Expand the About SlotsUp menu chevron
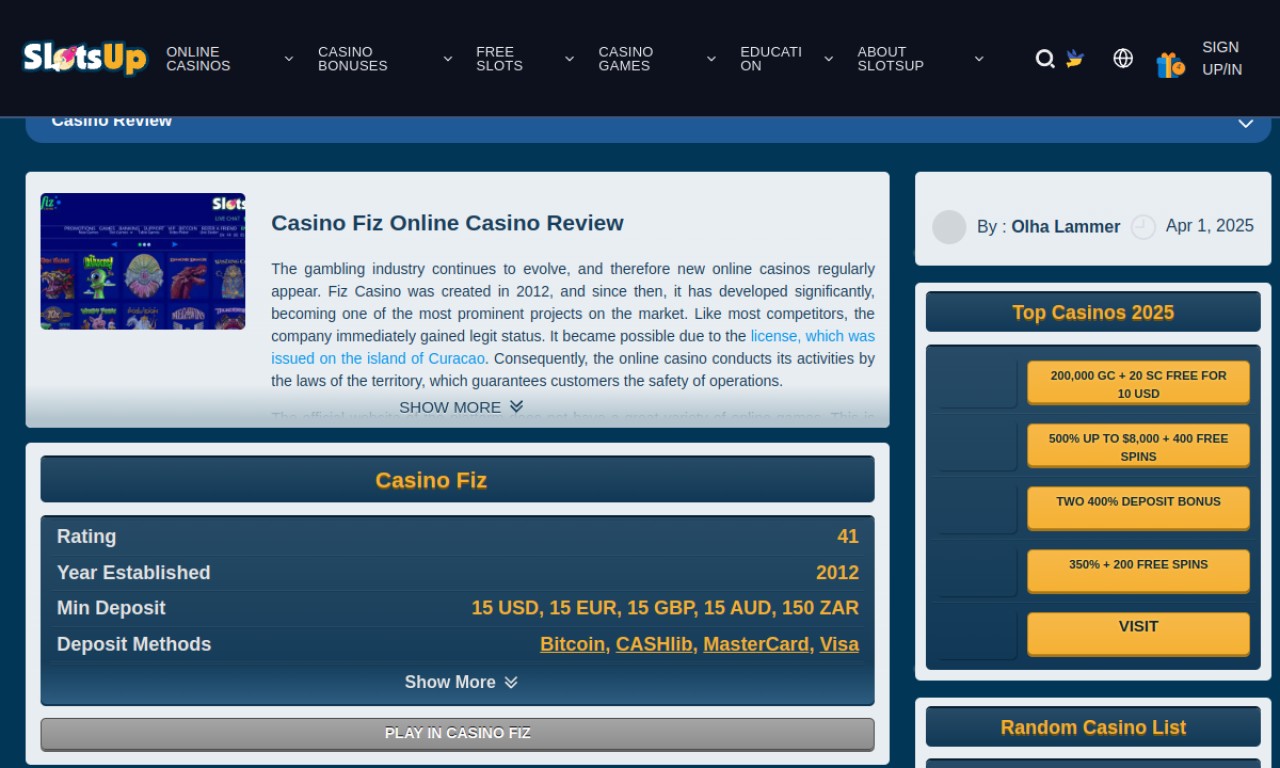The height and width of the screenshot is (768, 1280). [x=979, y=59]
